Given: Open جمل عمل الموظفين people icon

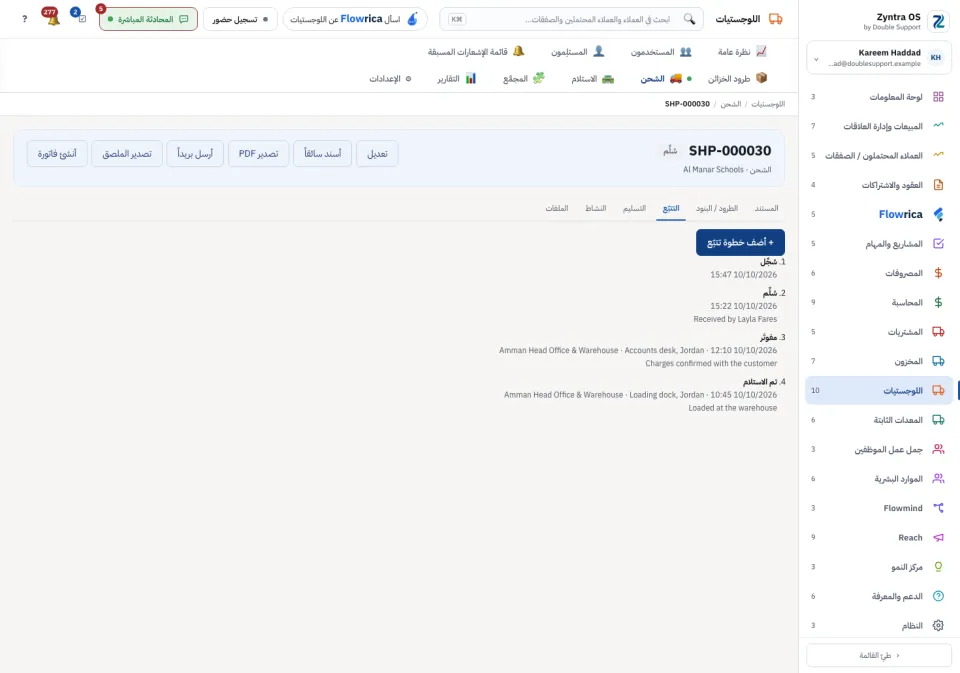Looking at the screenshot, I should tap(938, 449).
